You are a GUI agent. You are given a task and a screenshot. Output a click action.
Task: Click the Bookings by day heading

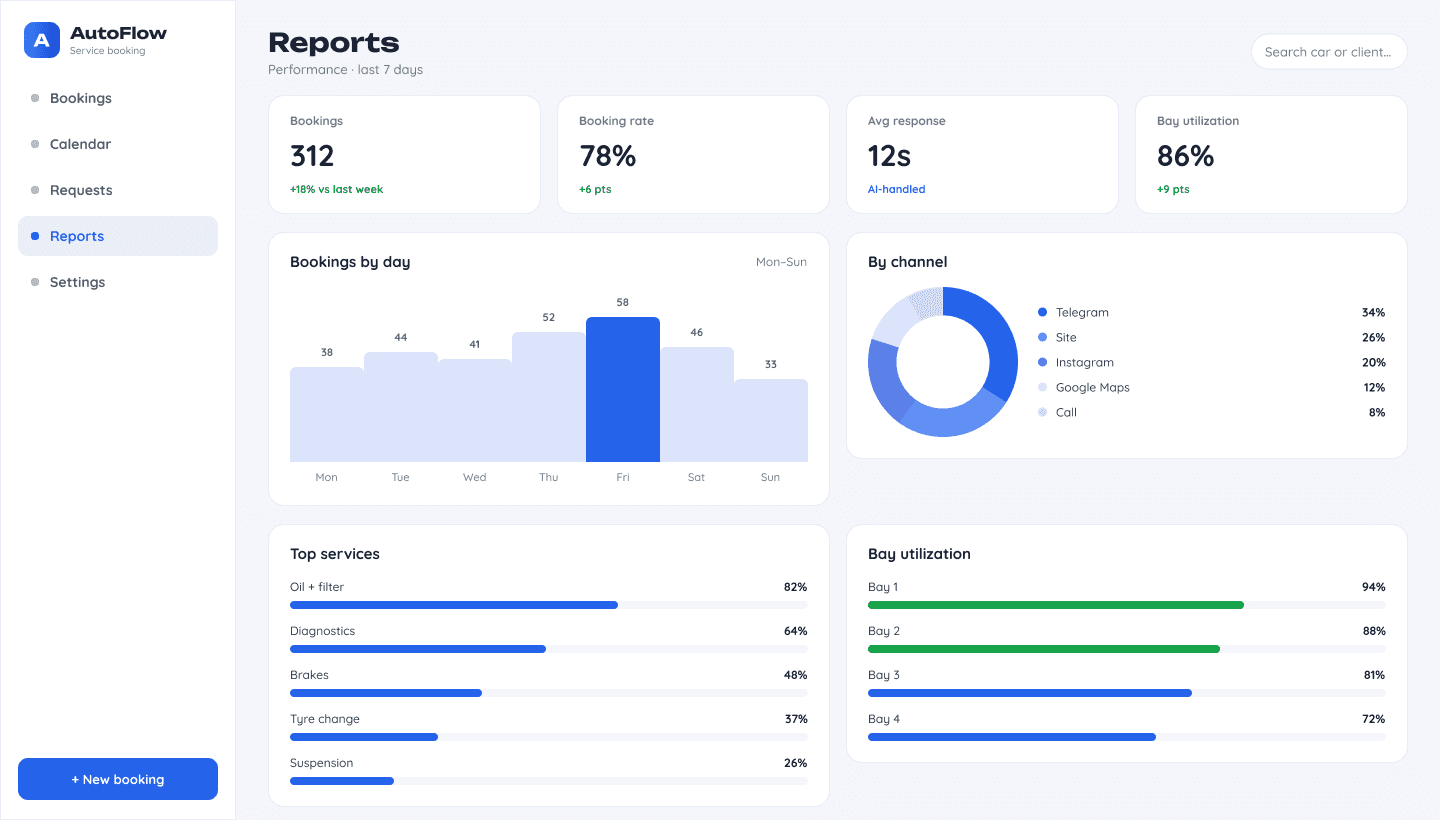pyautogui.click(x=350, y=262)
